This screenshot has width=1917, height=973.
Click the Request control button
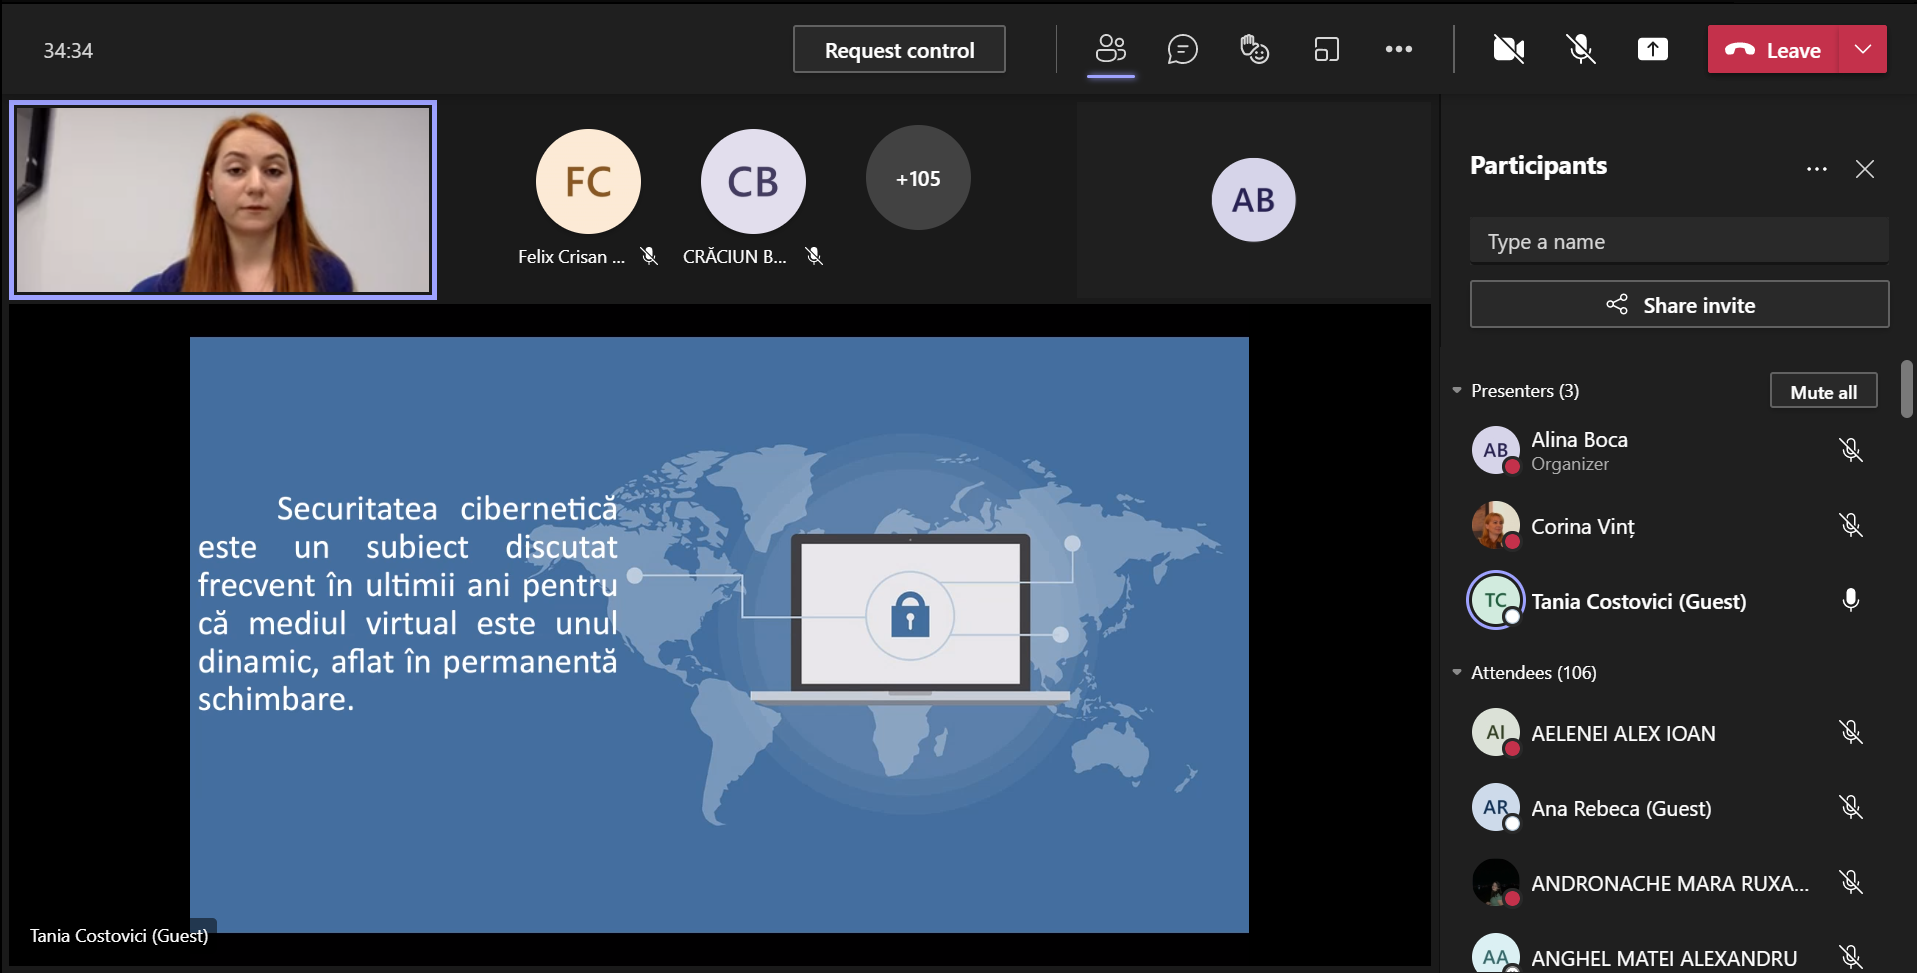[899, 50]
